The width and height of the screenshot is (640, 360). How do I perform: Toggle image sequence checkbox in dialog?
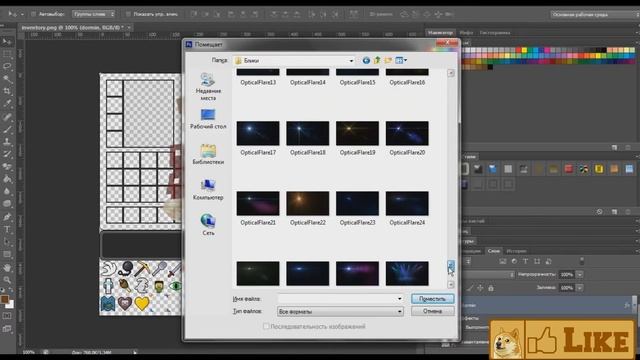[266, 326]
